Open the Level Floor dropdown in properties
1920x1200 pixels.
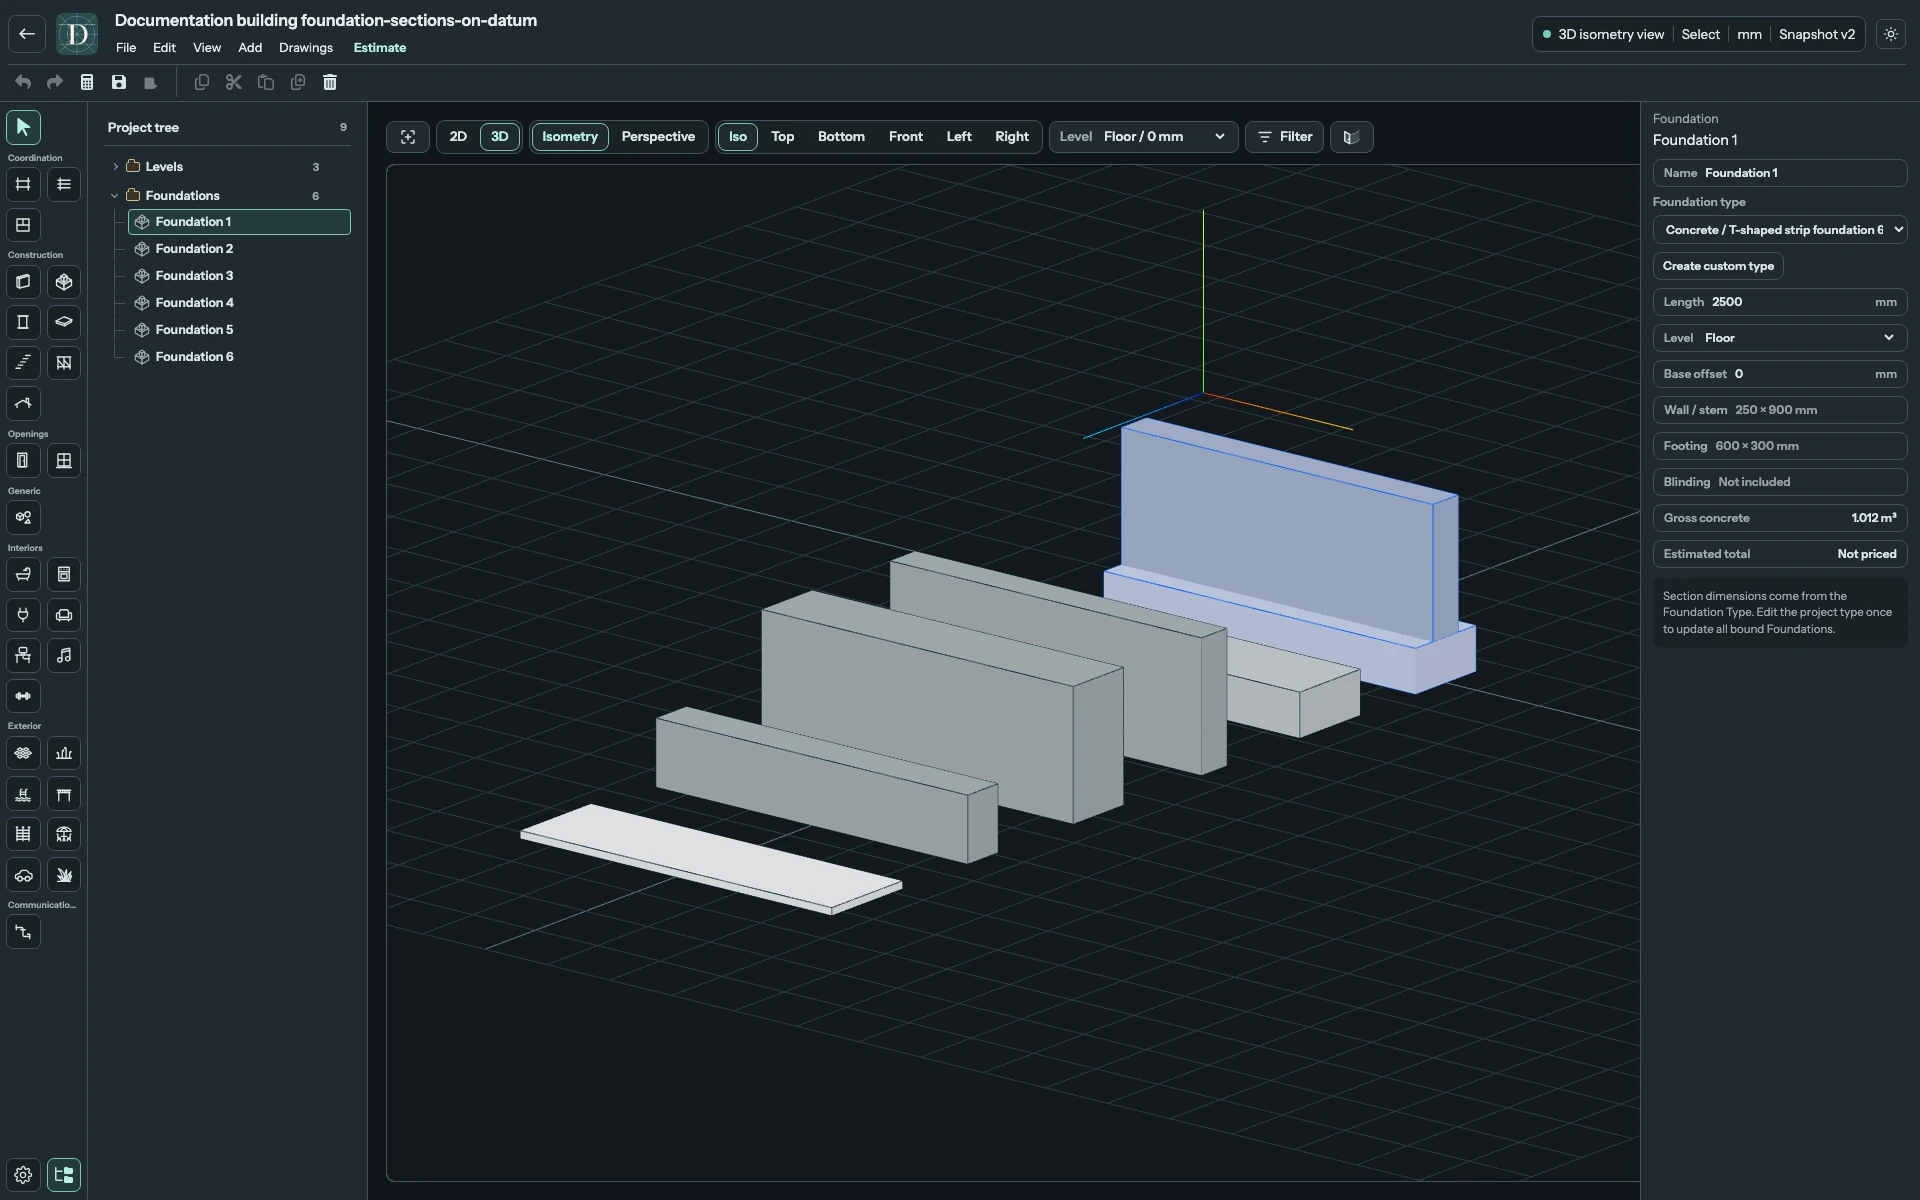click(1780, 338)
